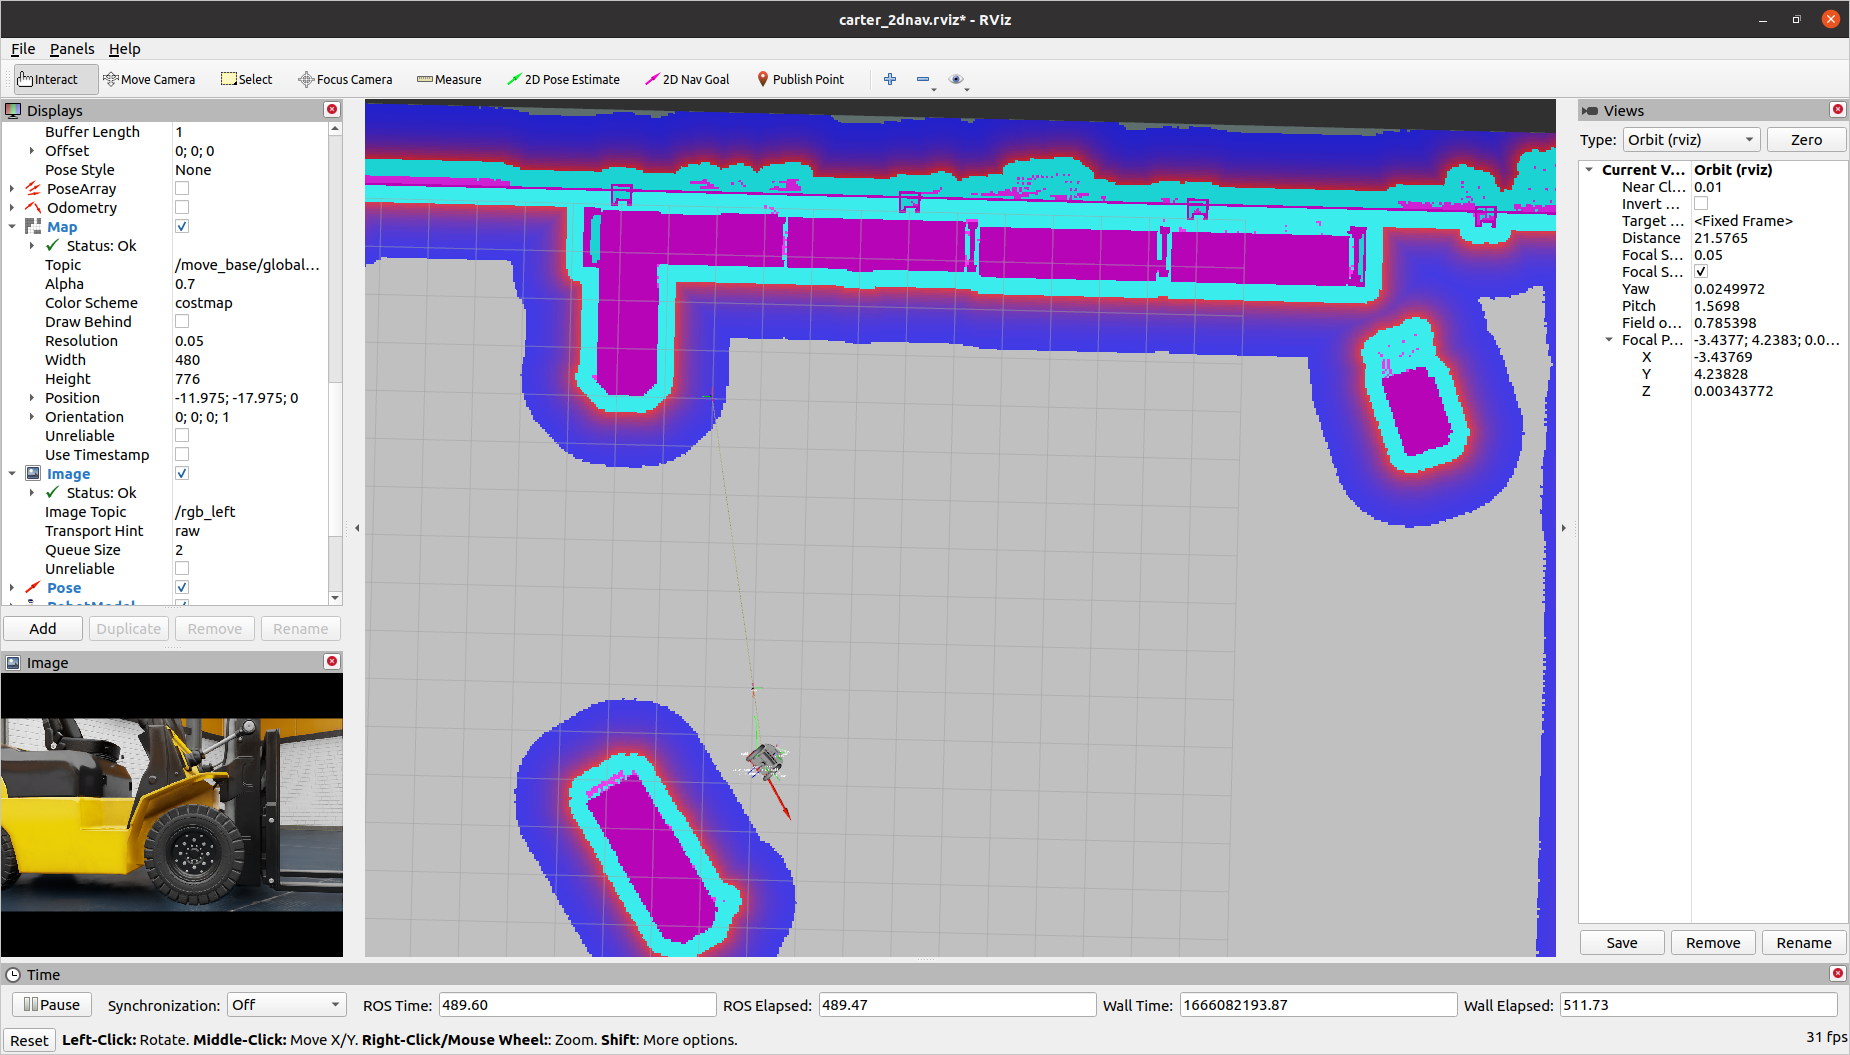The image size is (1850, 1055).
Task: Click the Time panel clock icon
Action: (x=13, y=975)
